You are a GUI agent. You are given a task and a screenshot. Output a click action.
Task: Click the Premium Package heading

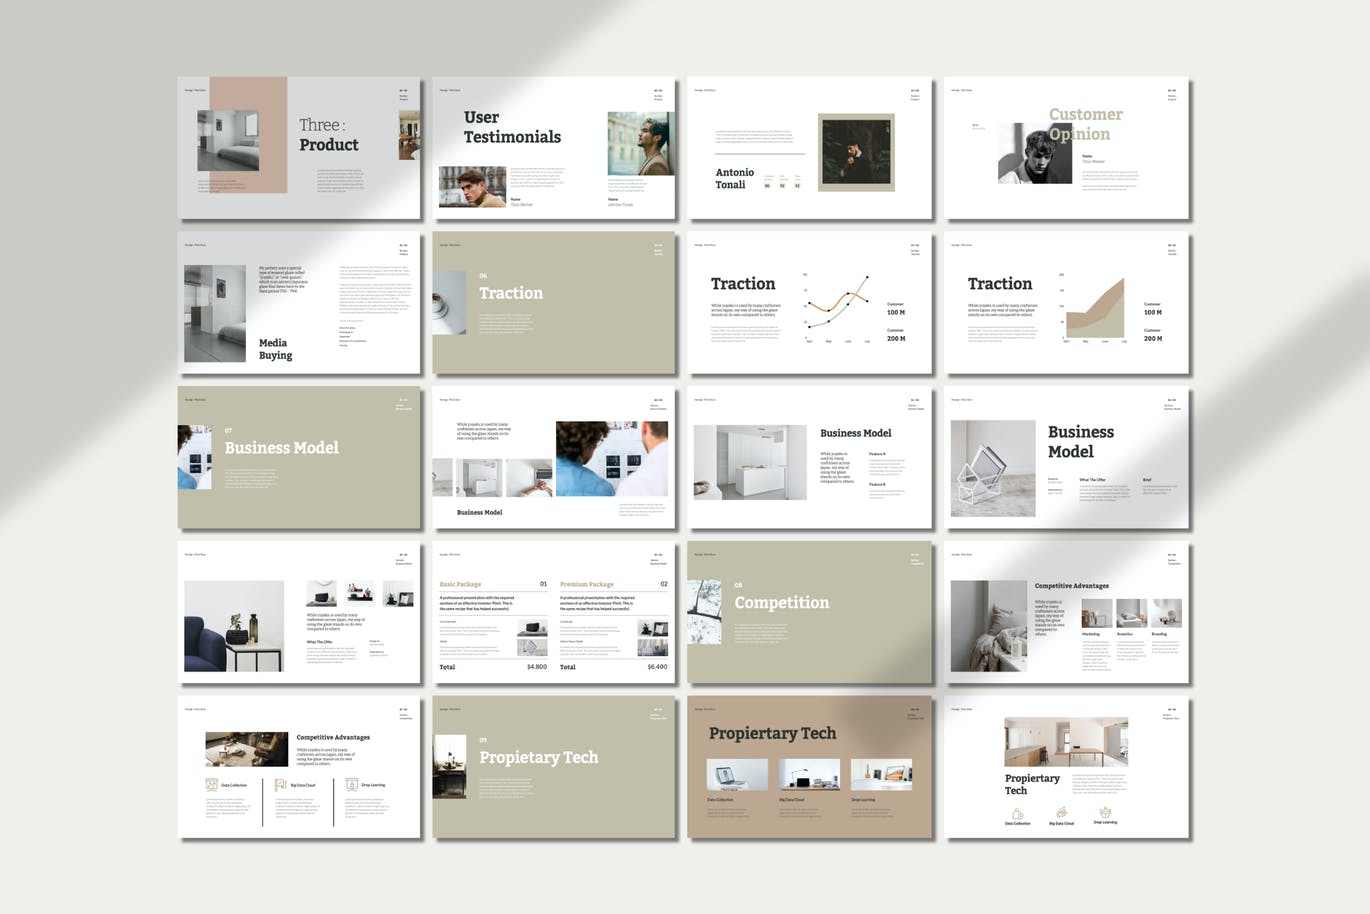coord(587,584)
